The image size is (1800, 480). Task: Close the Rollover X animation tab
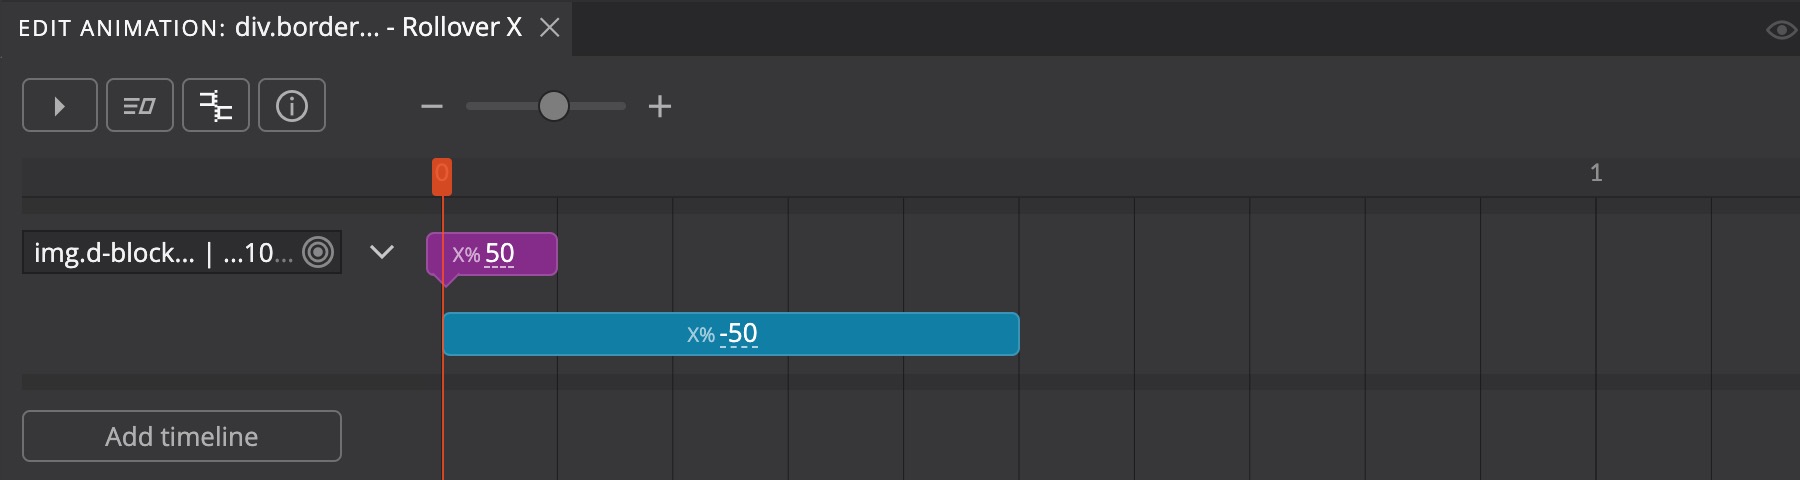pos(550,28)
